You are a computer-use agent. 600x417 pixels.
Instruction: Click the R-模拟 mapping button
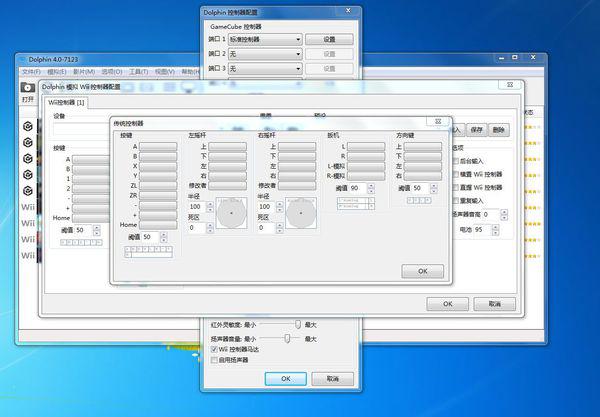click(x=366, y=176)
